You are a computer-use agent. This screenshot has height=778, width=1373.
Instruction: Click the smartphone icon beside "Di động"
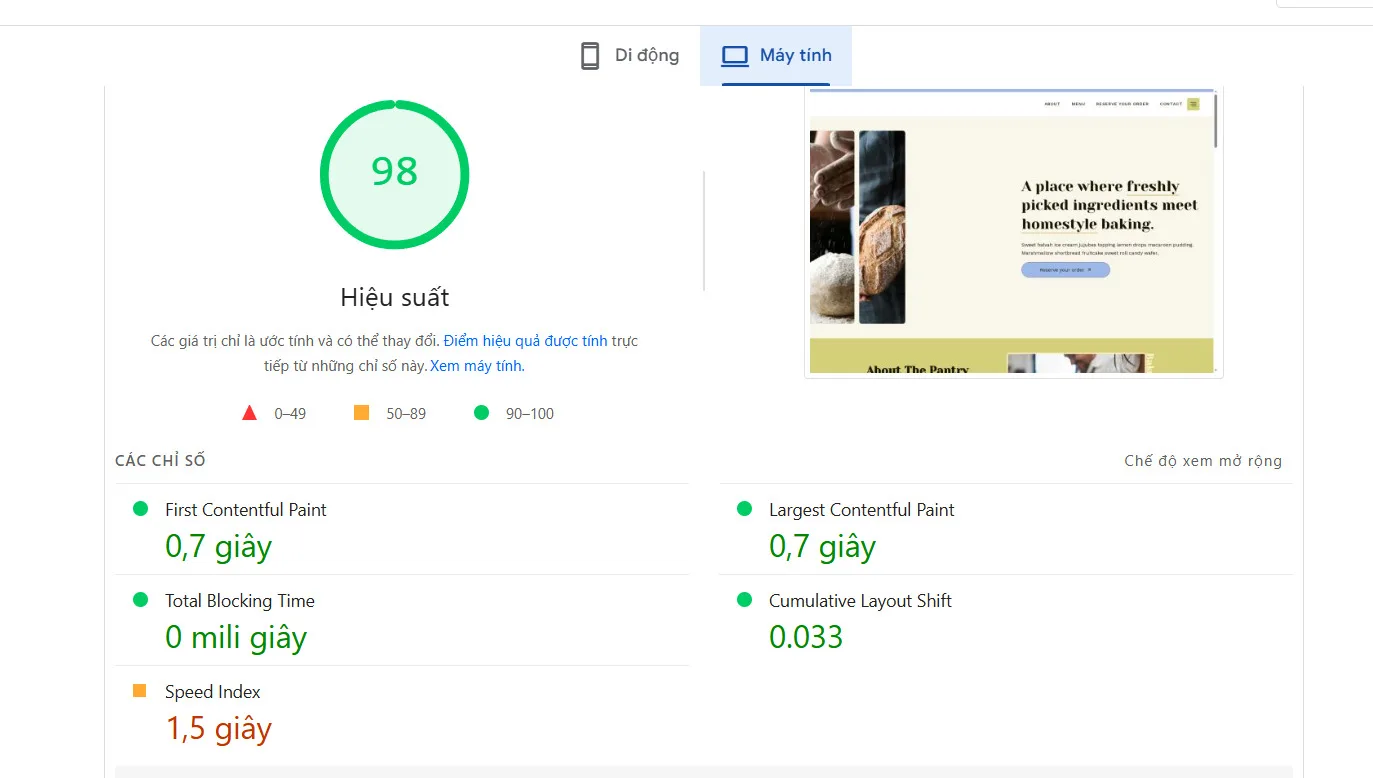(x=589, y=55)
